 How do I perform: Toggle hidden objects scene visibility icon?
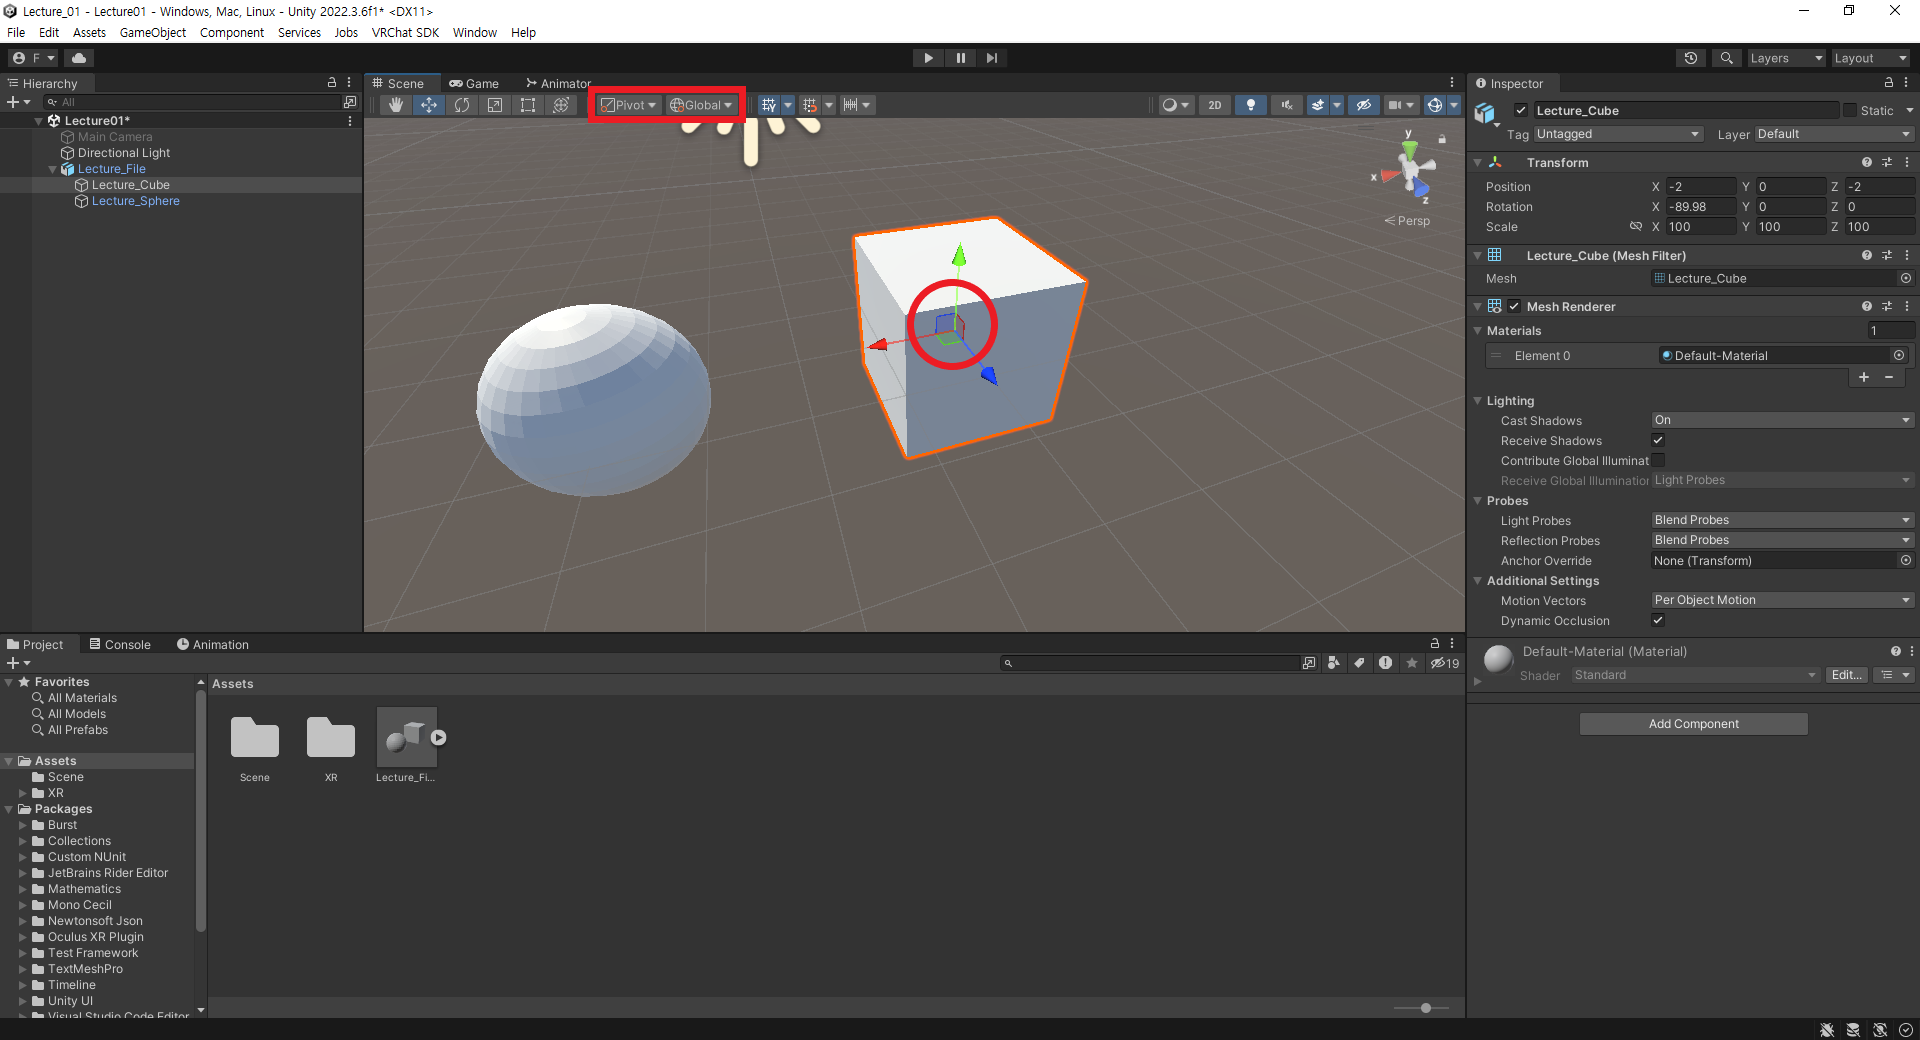[1363, 105]
